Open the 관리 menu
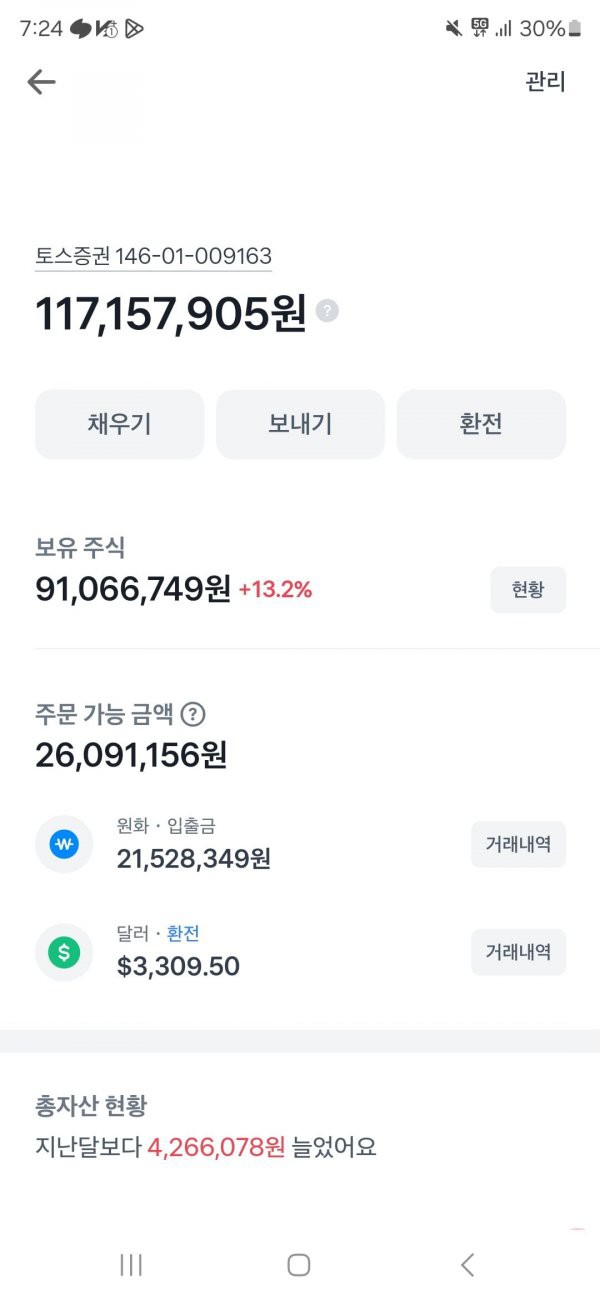This screenshot has height=1300, width=600. pyautogui.click(x=546, y=82)
